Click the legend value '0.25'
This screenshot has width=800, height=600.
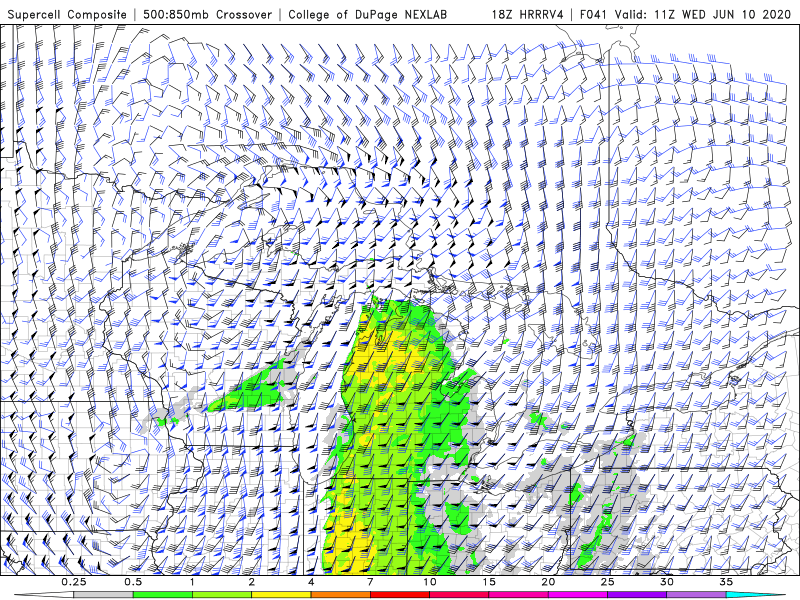(74, 582)
